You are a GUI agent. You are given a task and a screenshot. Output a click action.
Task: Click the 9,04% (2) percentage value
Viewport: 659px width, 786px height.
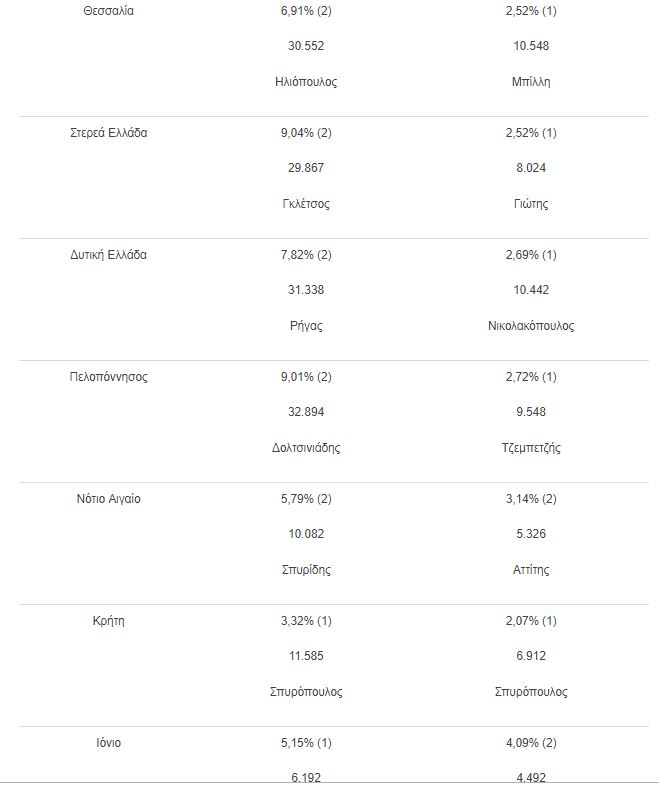(305, 133)
